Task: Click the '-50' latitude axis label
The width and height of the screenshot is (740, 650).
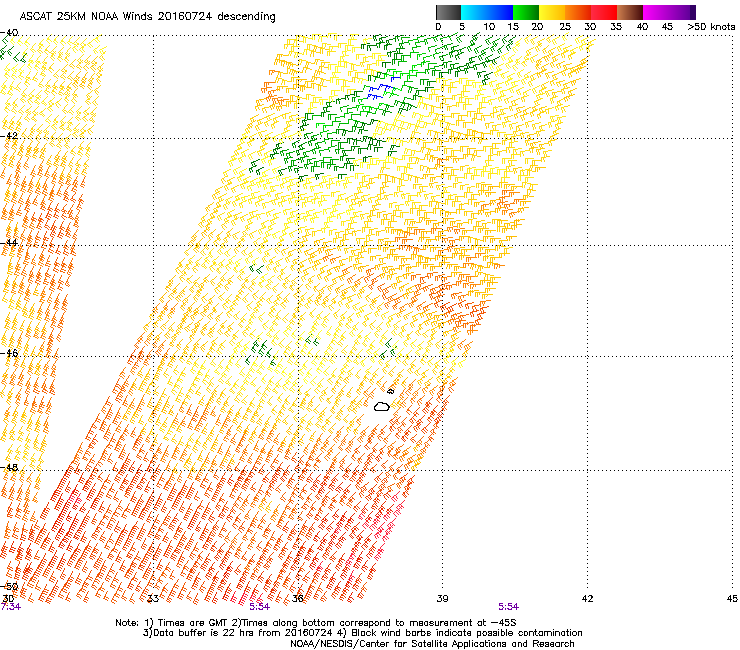Action: pos(9,586)
